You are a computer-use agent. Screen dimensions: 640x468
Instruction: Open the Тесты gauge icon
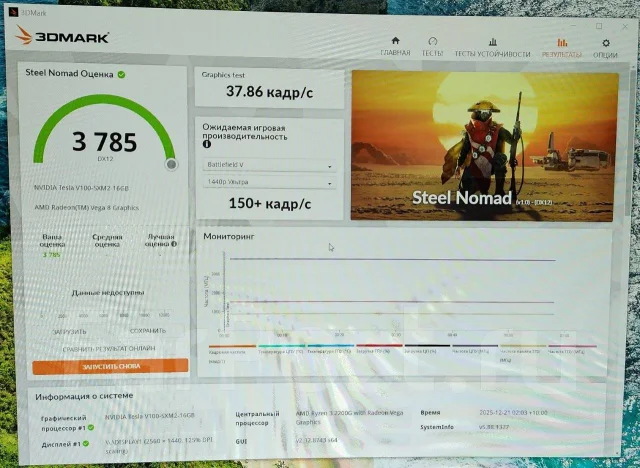(x=432, y=42)
